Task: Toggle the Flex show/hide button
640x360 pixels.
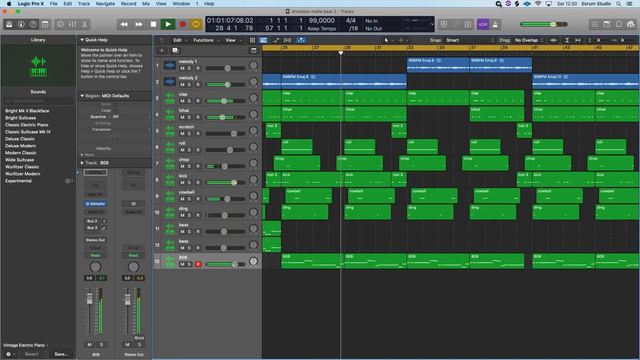Action: tap(288, 40)
